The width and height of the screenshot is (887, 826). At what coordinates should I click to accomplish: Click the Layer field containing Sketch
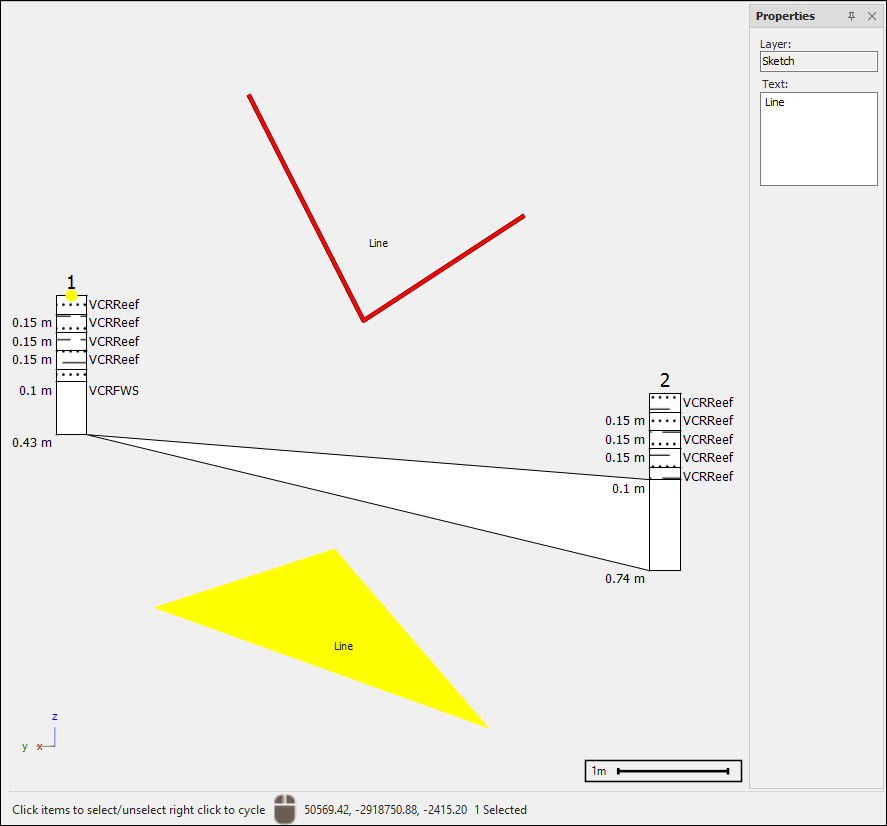coord(818,61)
